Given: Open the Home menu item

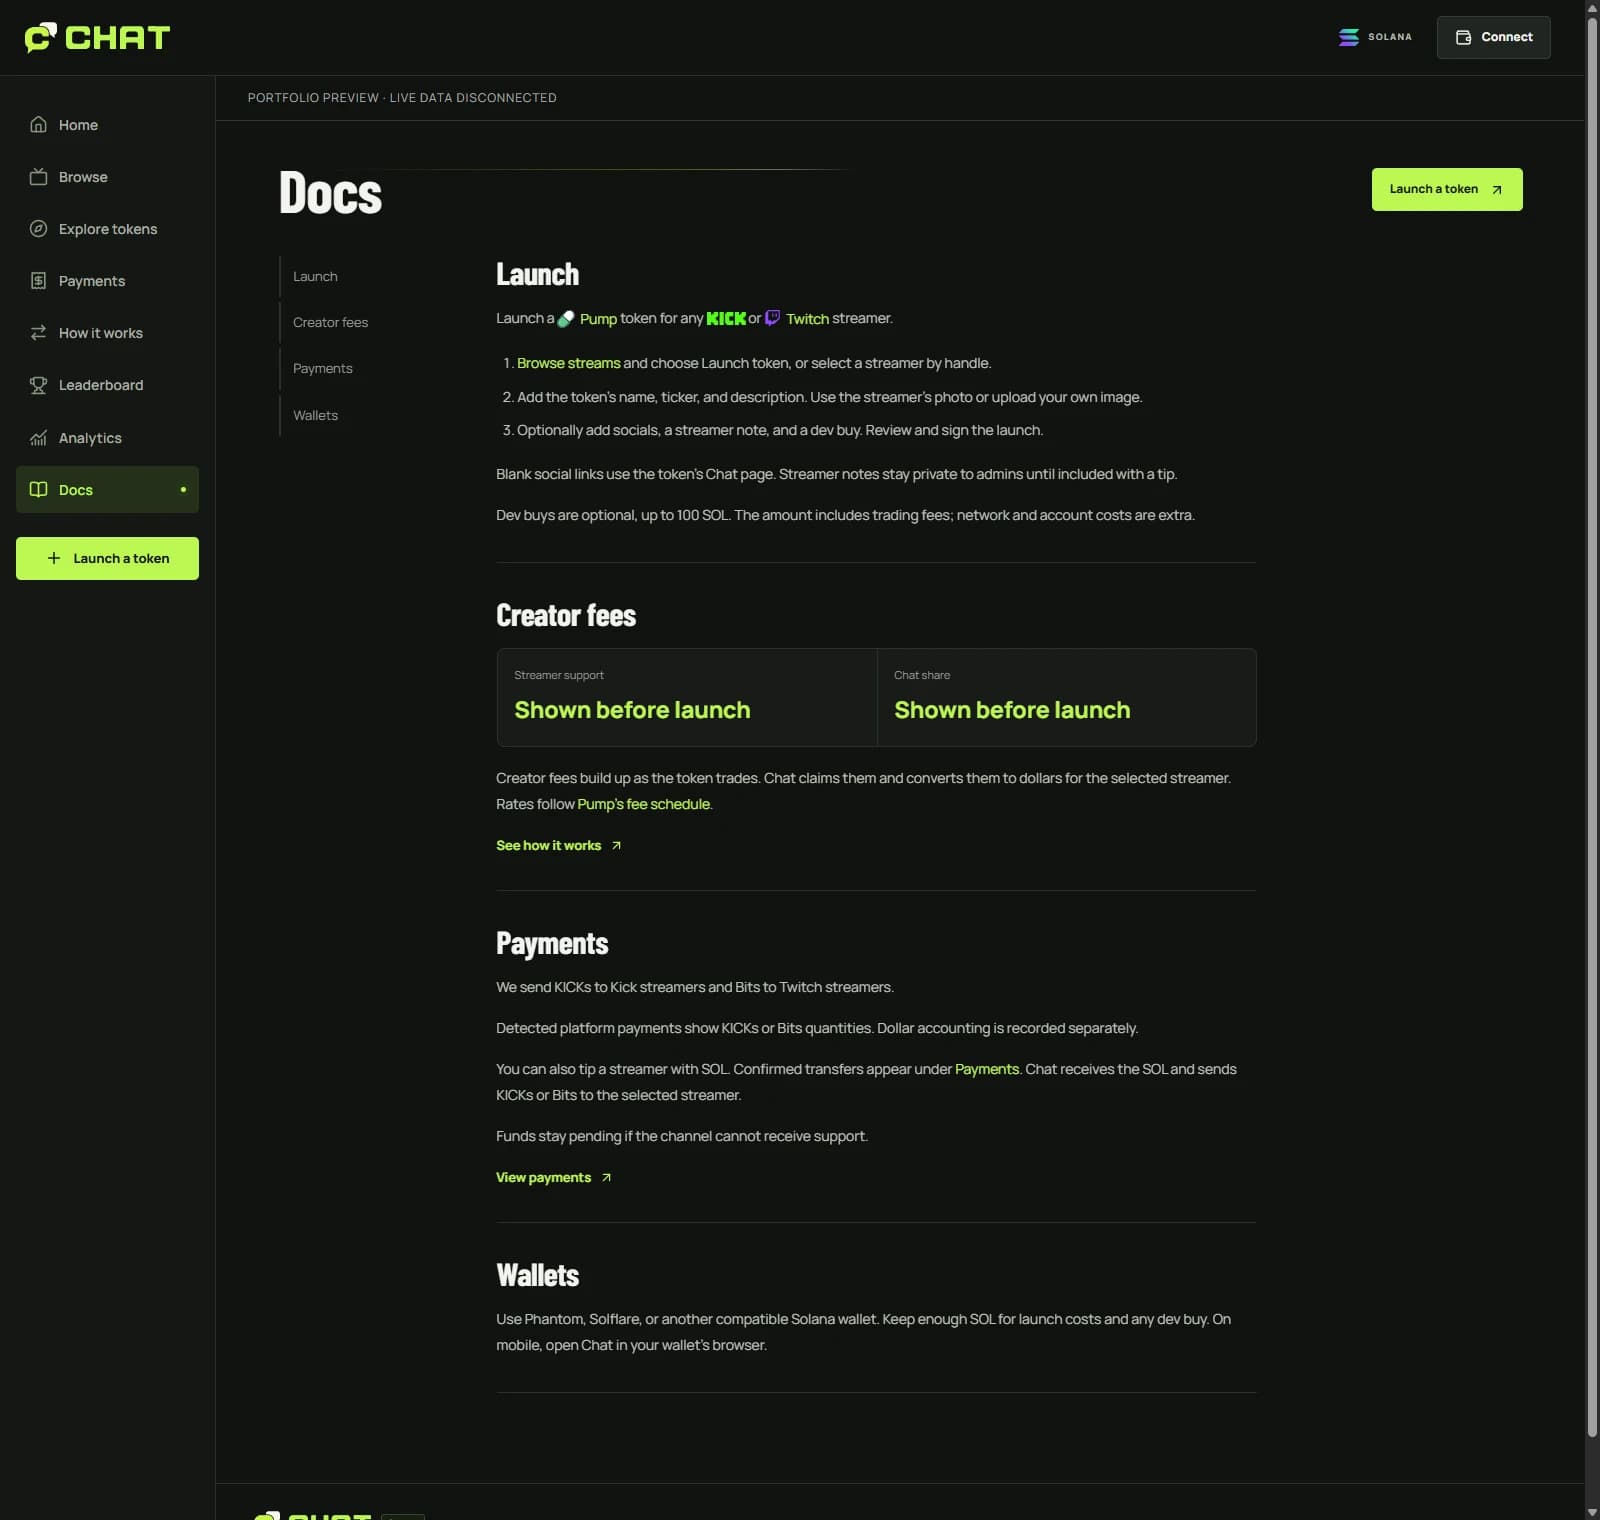Looking at the screenshot, I should (107, 125).
